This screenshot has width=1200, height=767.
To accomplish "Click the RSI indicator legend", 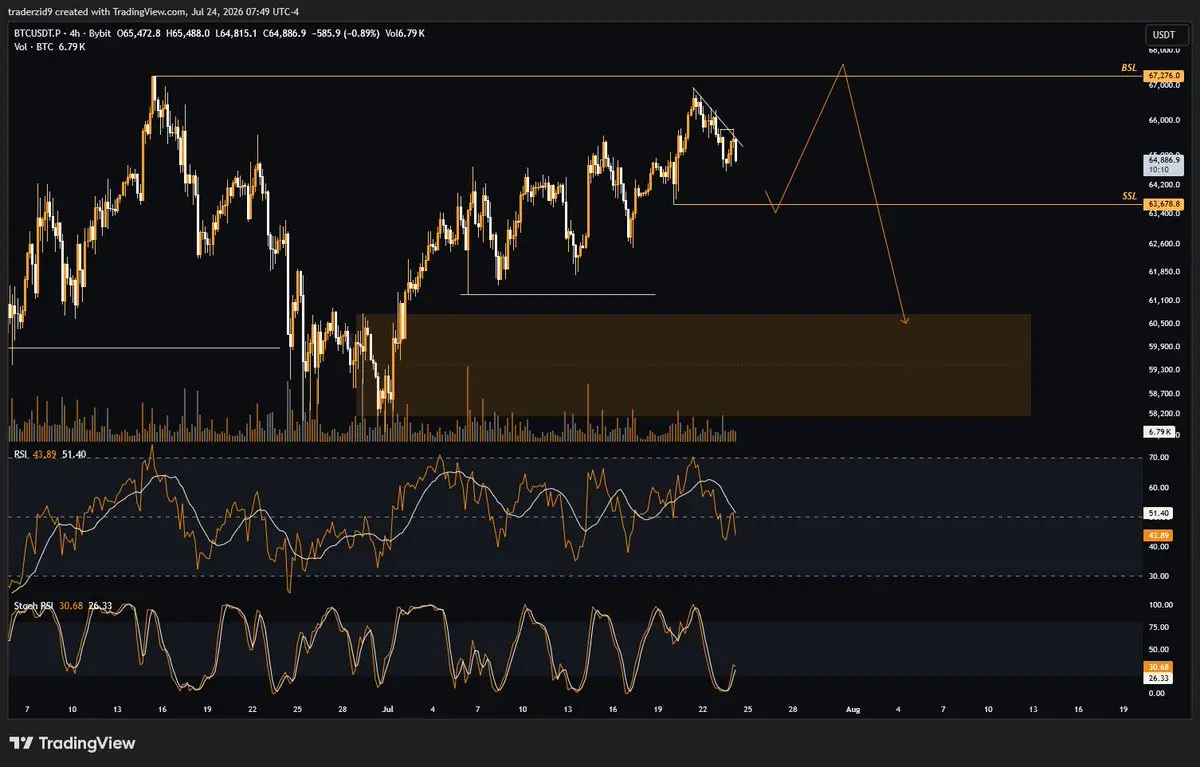I will [50, 454].
